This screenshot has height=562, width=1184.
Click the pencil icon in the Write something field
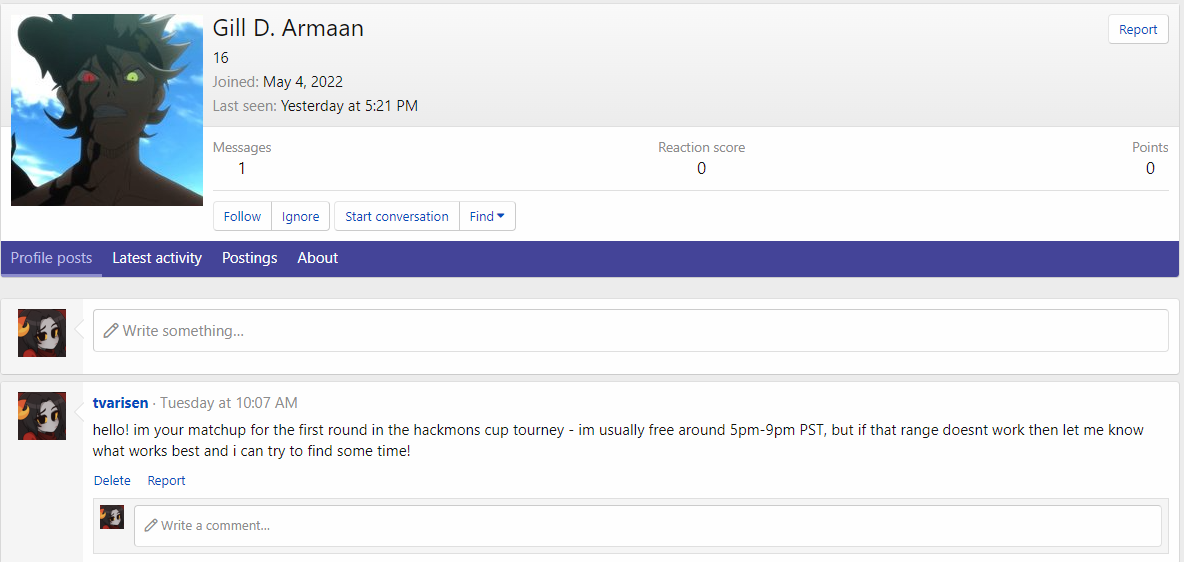[x=111, y=330]
